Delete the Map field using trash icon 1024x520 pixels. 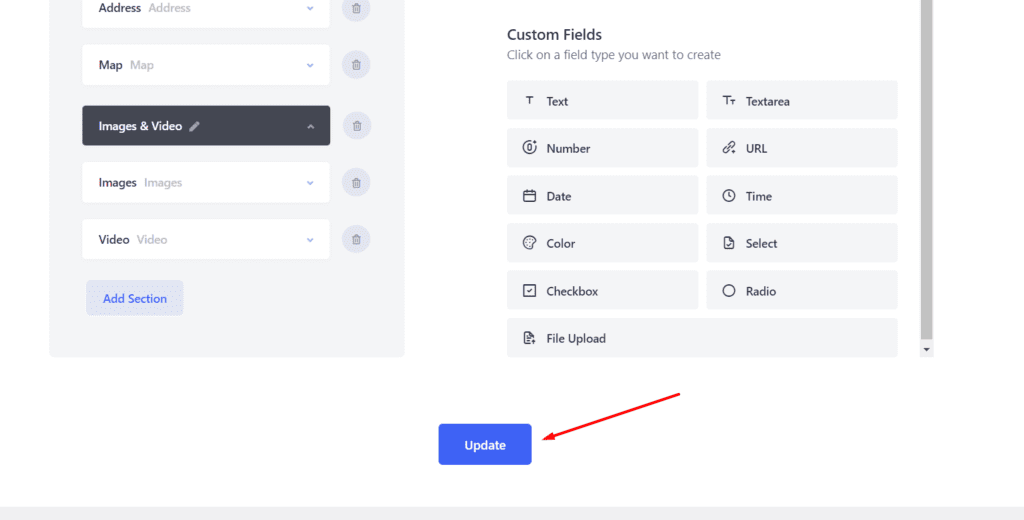pyautogui.click(x=356, y=65)
